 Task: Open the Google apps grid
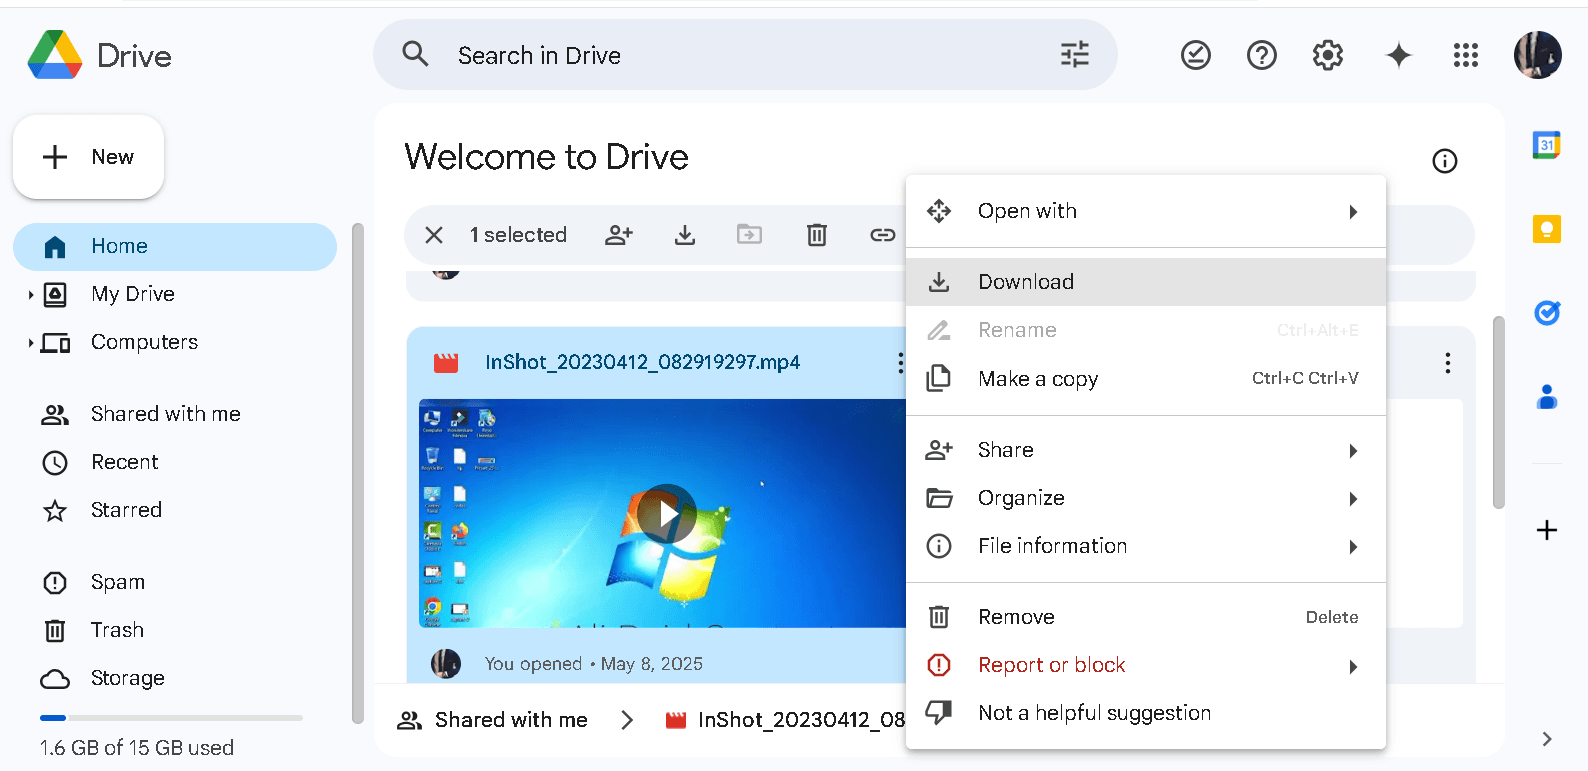(1466, 55)
